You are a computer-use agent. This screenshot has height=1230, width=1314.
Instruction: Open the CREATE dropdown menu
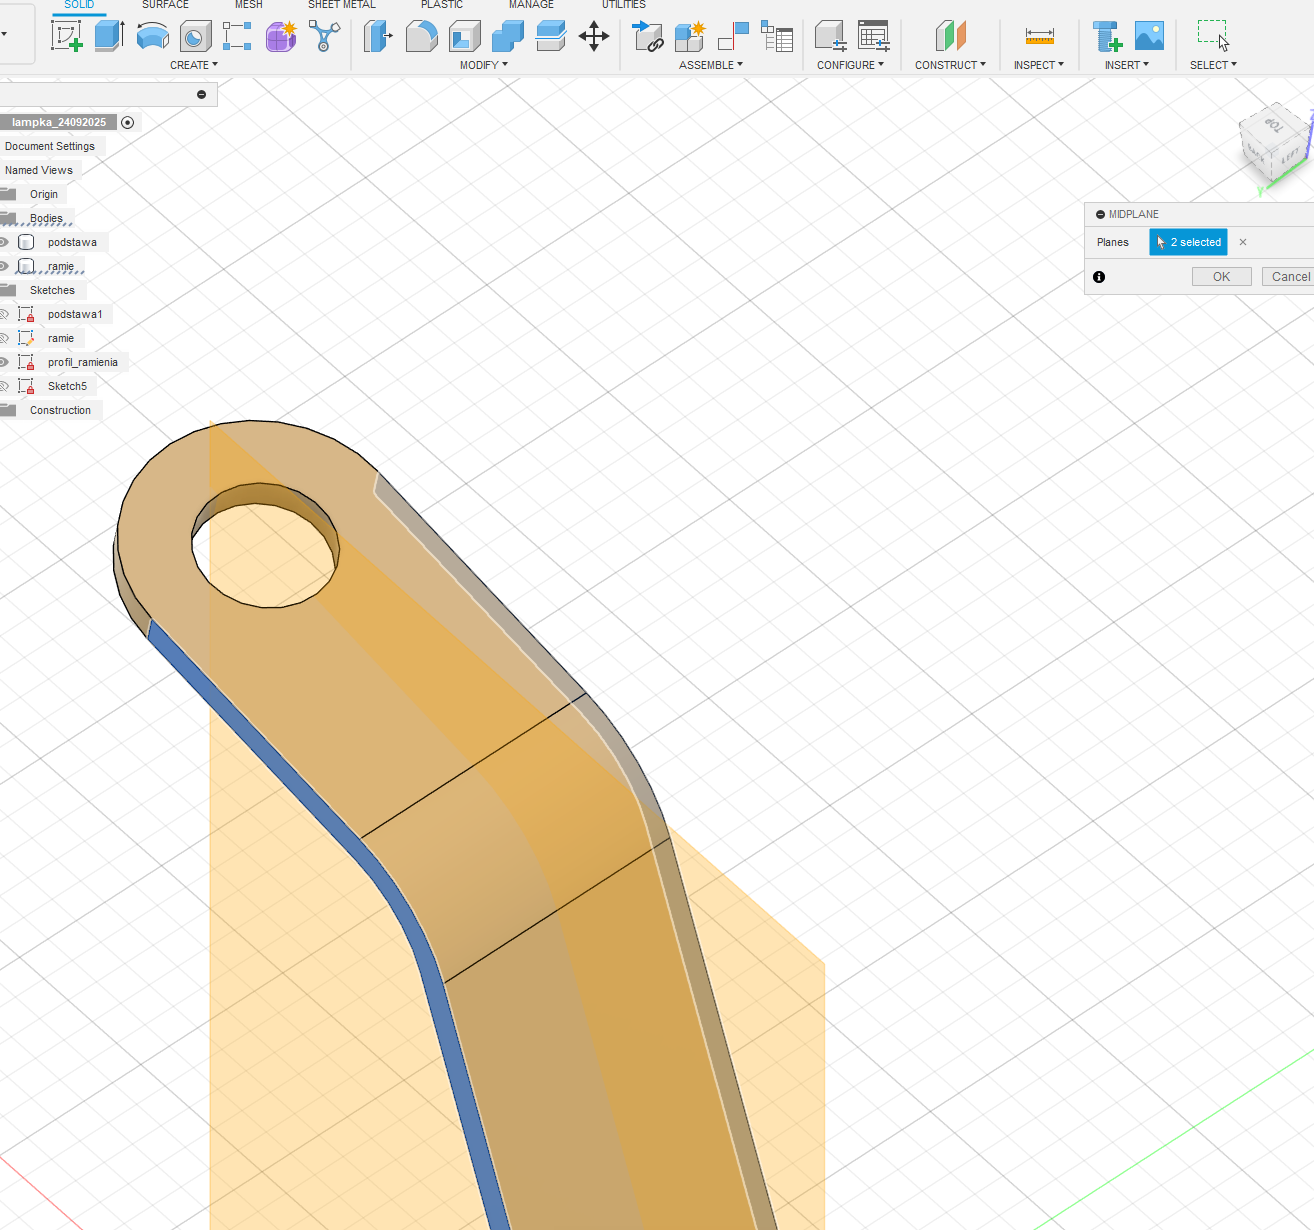tap(193, 65)
